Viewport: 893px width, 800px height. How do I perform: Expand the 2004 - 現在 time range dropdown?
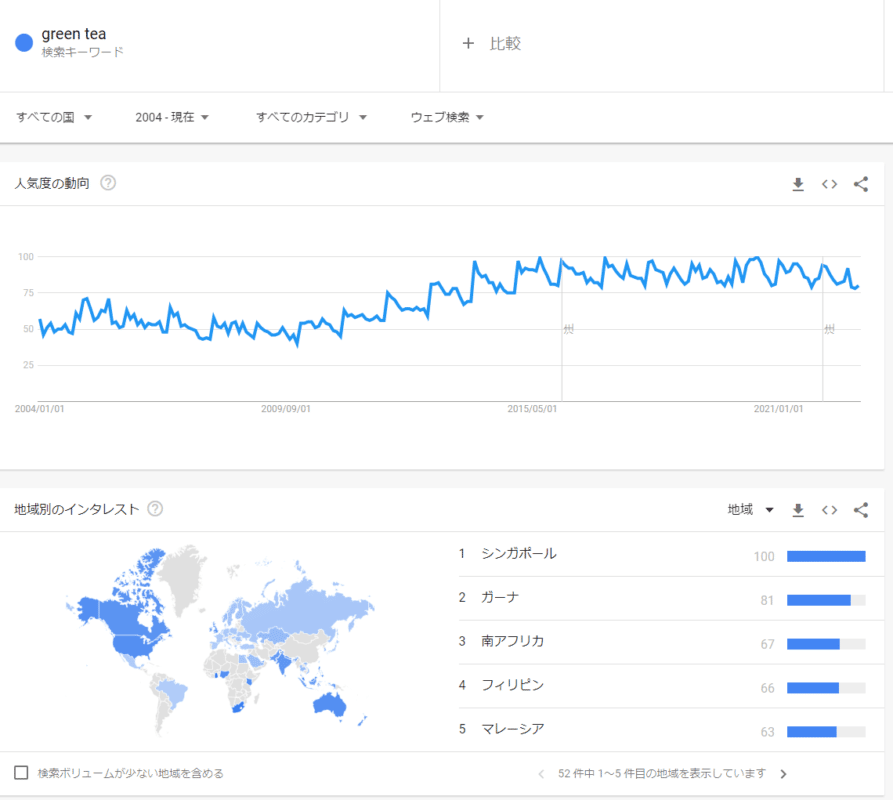tap(172, 117)
